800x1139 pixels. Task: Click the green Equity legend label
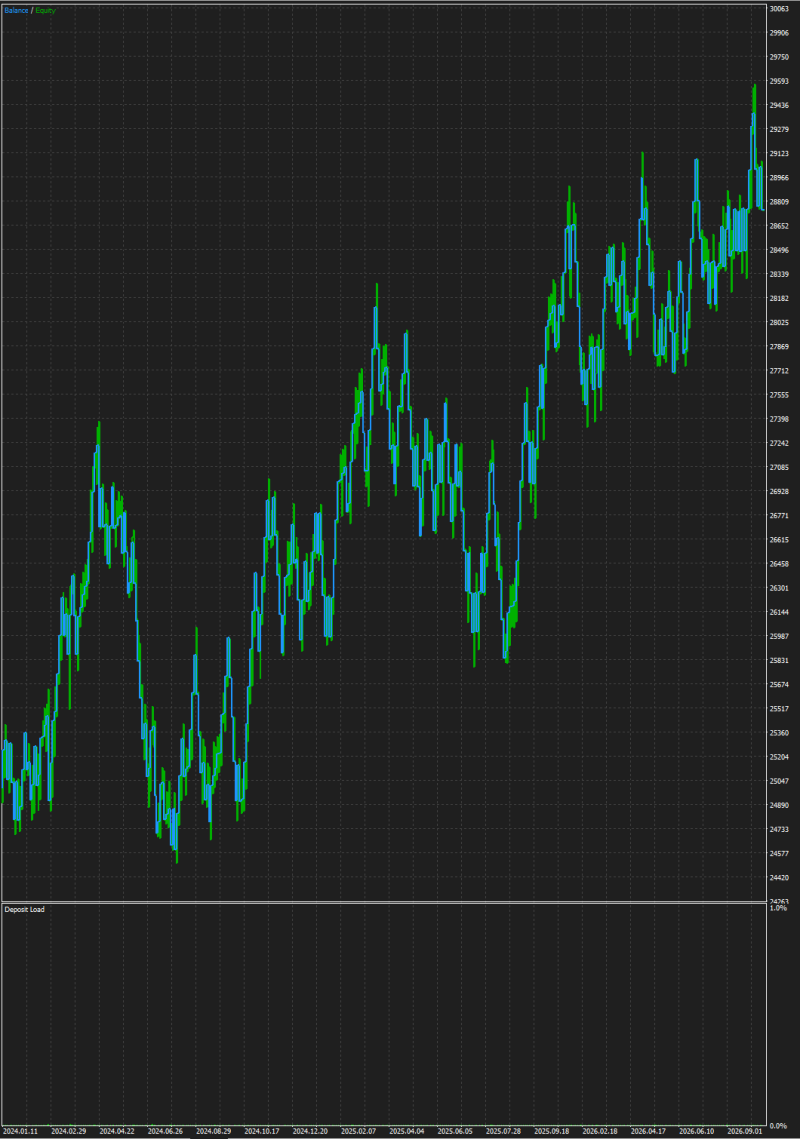coord(45,10)
